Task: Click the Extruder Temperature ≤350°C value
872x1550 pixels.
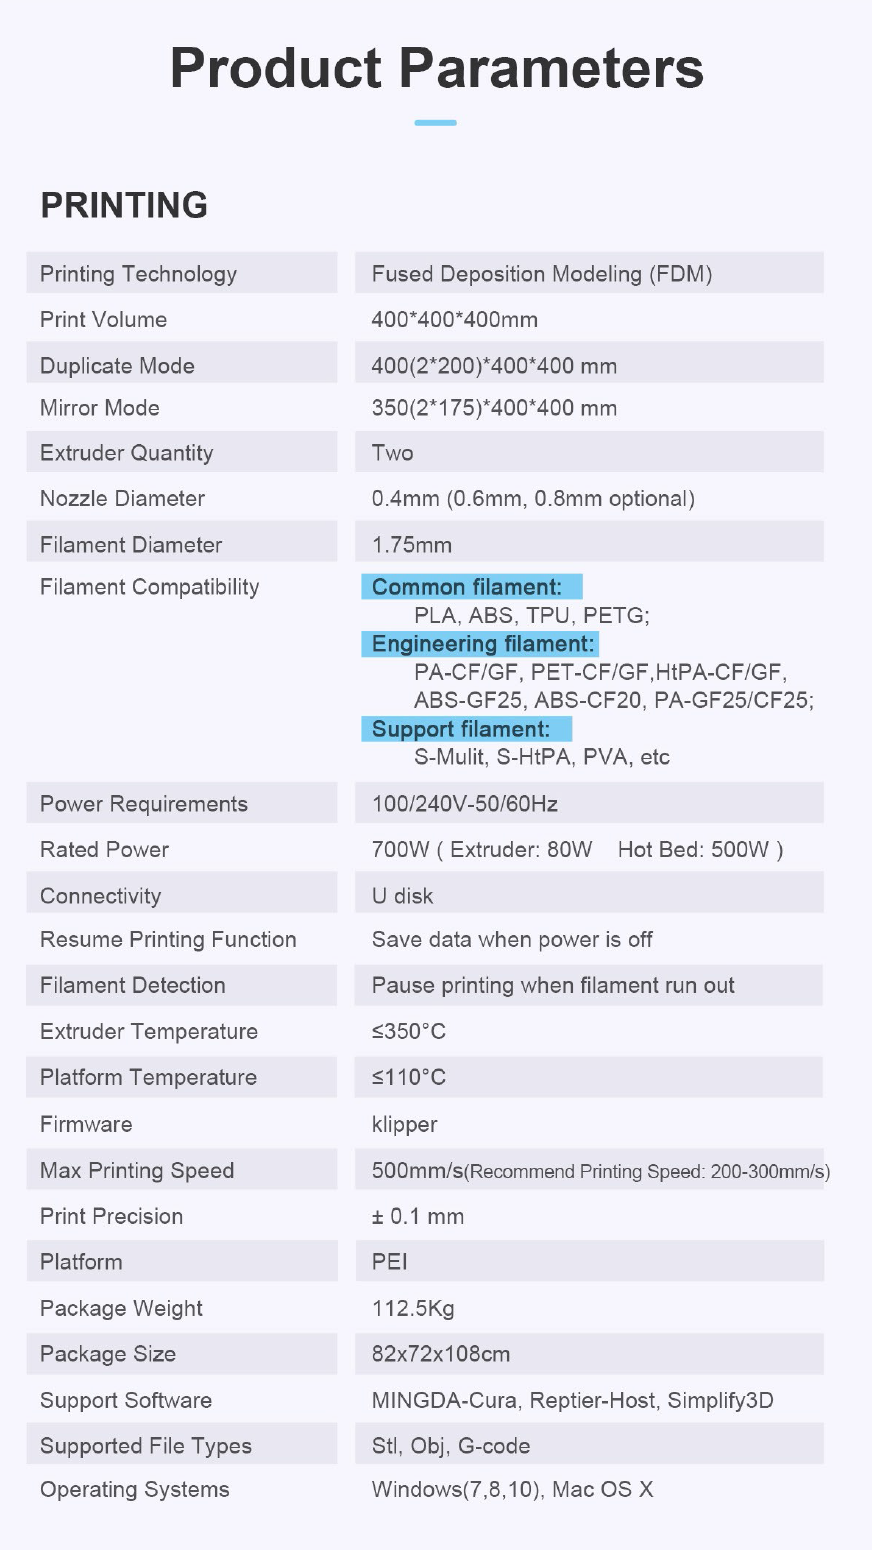Action: coord(408,1032)
